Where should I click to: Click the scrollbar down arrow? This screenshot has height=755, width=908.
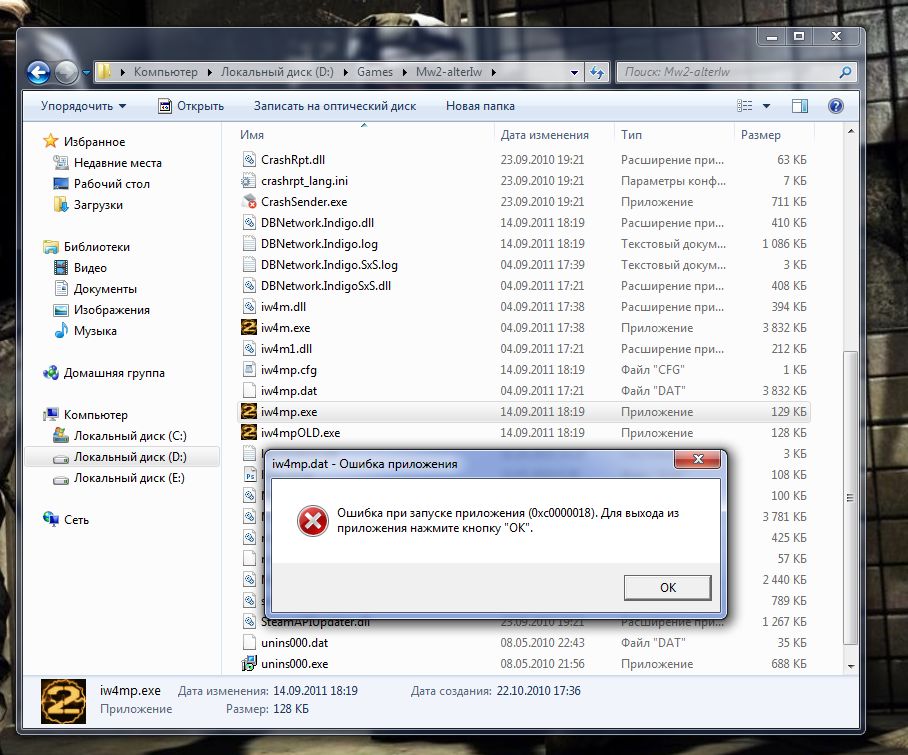click(851, 666)
